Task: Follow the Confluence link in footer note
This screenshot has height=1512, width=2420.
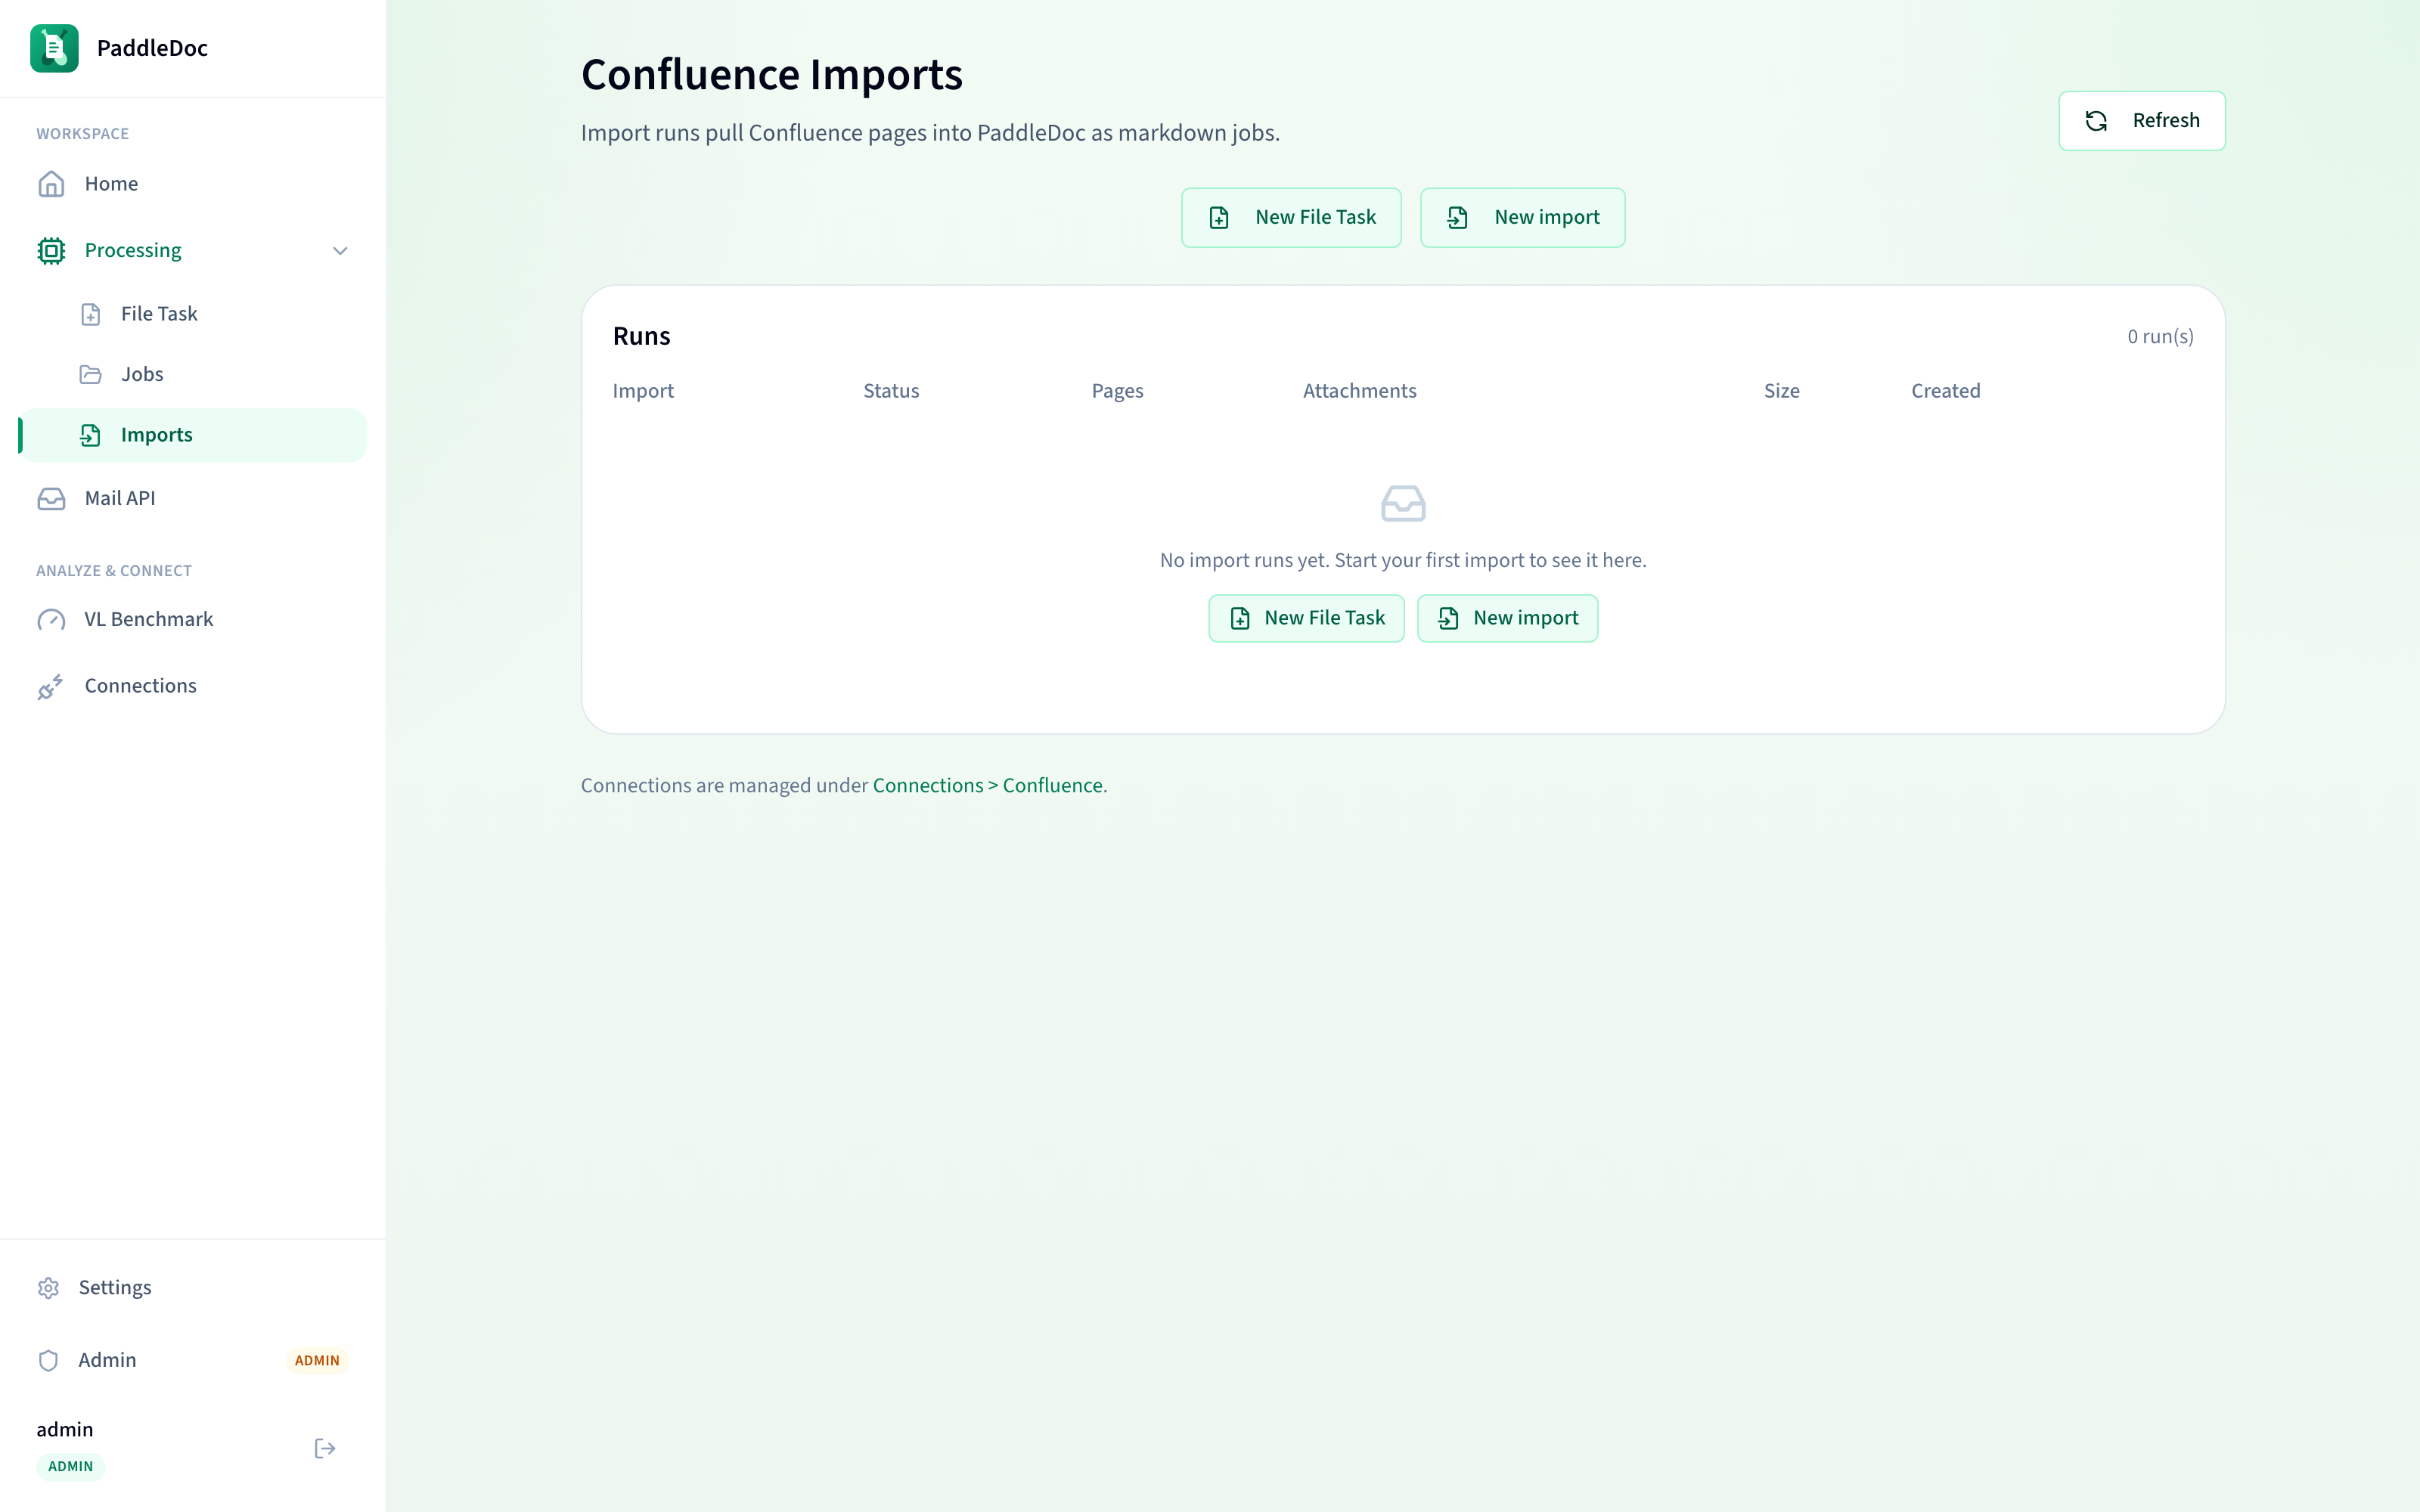Action: pos(1052,786)
